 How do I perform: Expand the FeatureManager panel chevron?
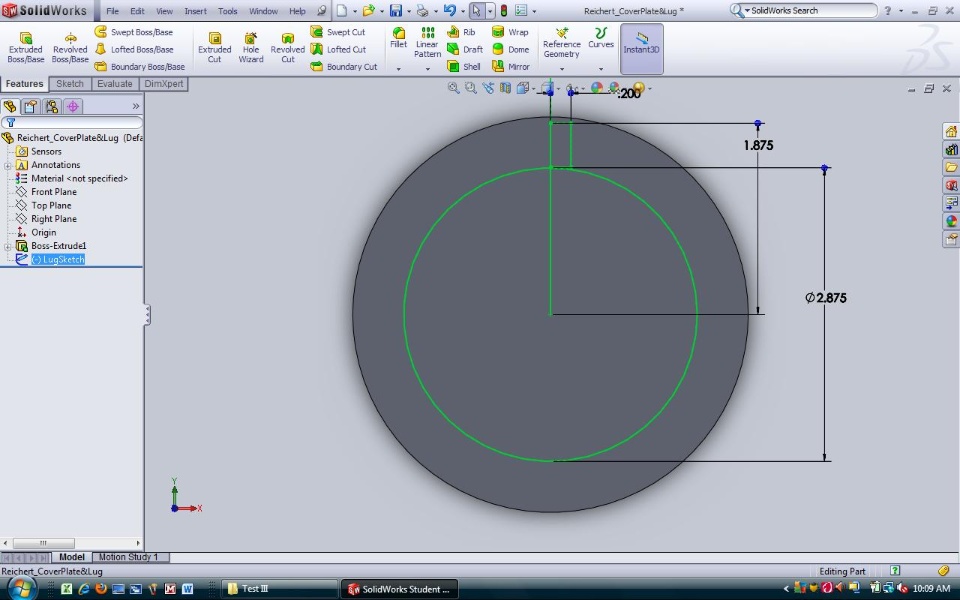pyautogui.click(x=136, y=107)
